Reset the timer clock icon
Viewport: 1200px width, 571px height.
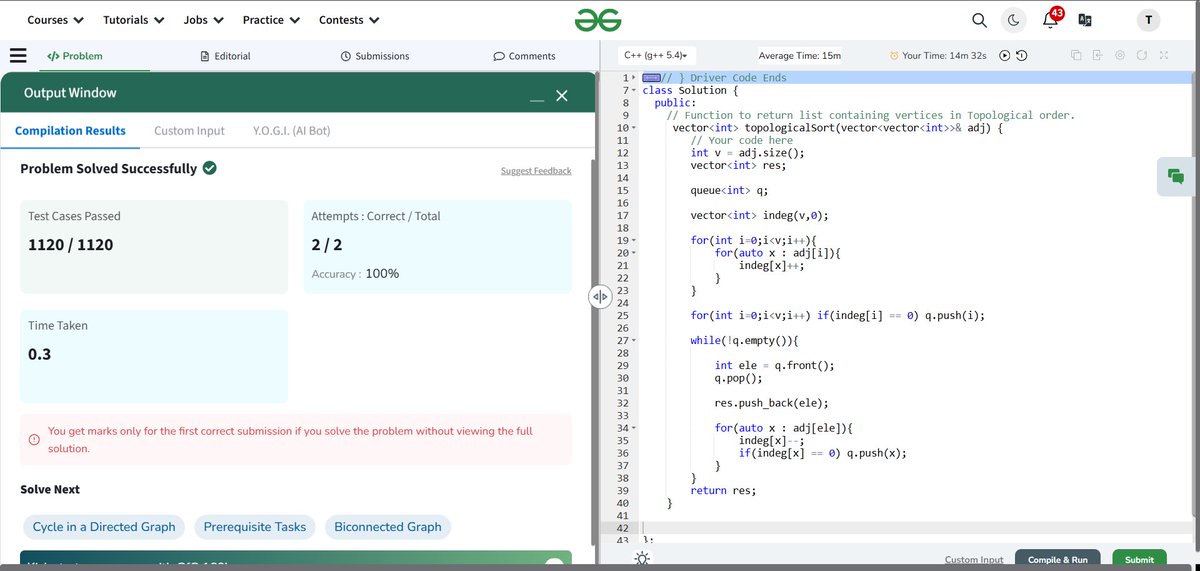[1021, 56]
